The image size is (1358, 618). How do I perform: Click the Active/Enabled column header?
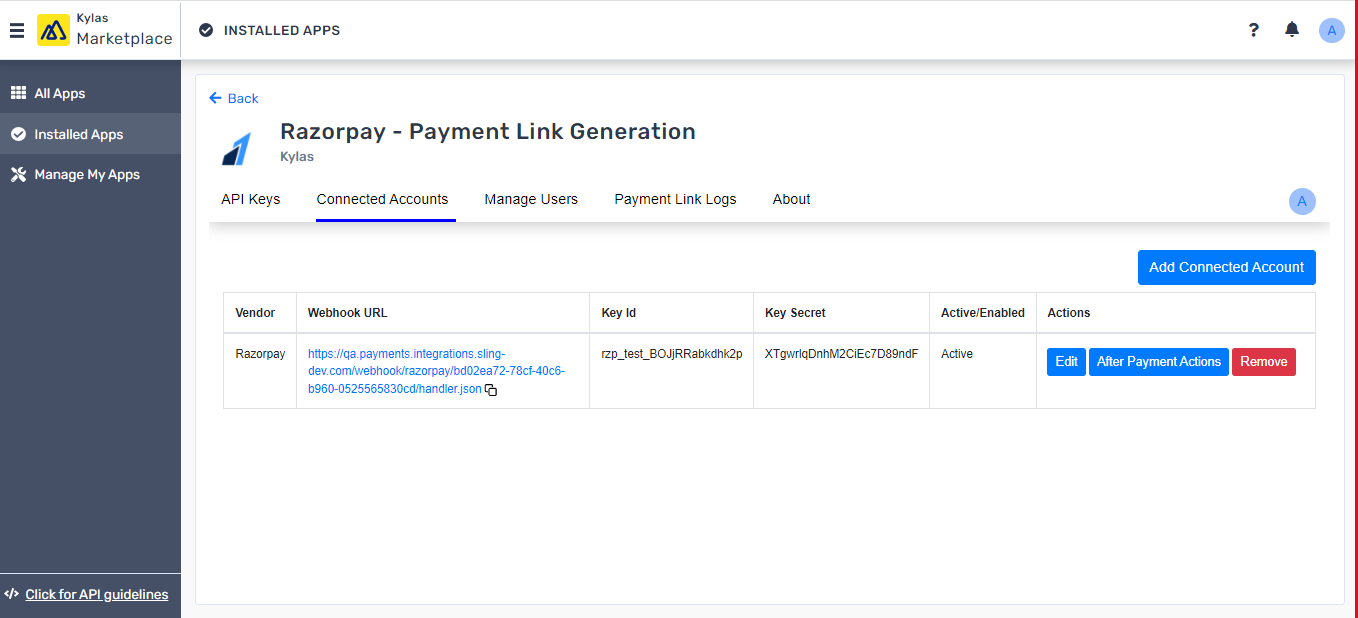tap(983, 313)
